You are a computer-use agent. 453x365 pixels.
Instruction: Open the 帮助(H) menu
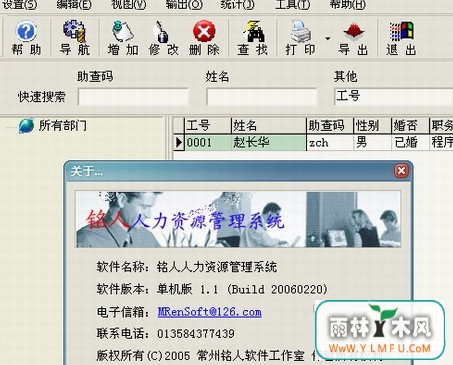(x=348, y=5)
